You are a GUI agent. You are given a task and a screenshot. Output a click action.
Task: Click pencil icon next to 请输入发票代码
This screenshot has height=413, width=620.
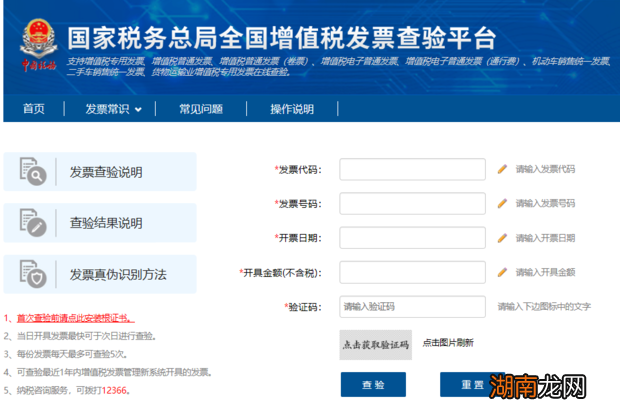pyautogui.click(x=502, y=169)
